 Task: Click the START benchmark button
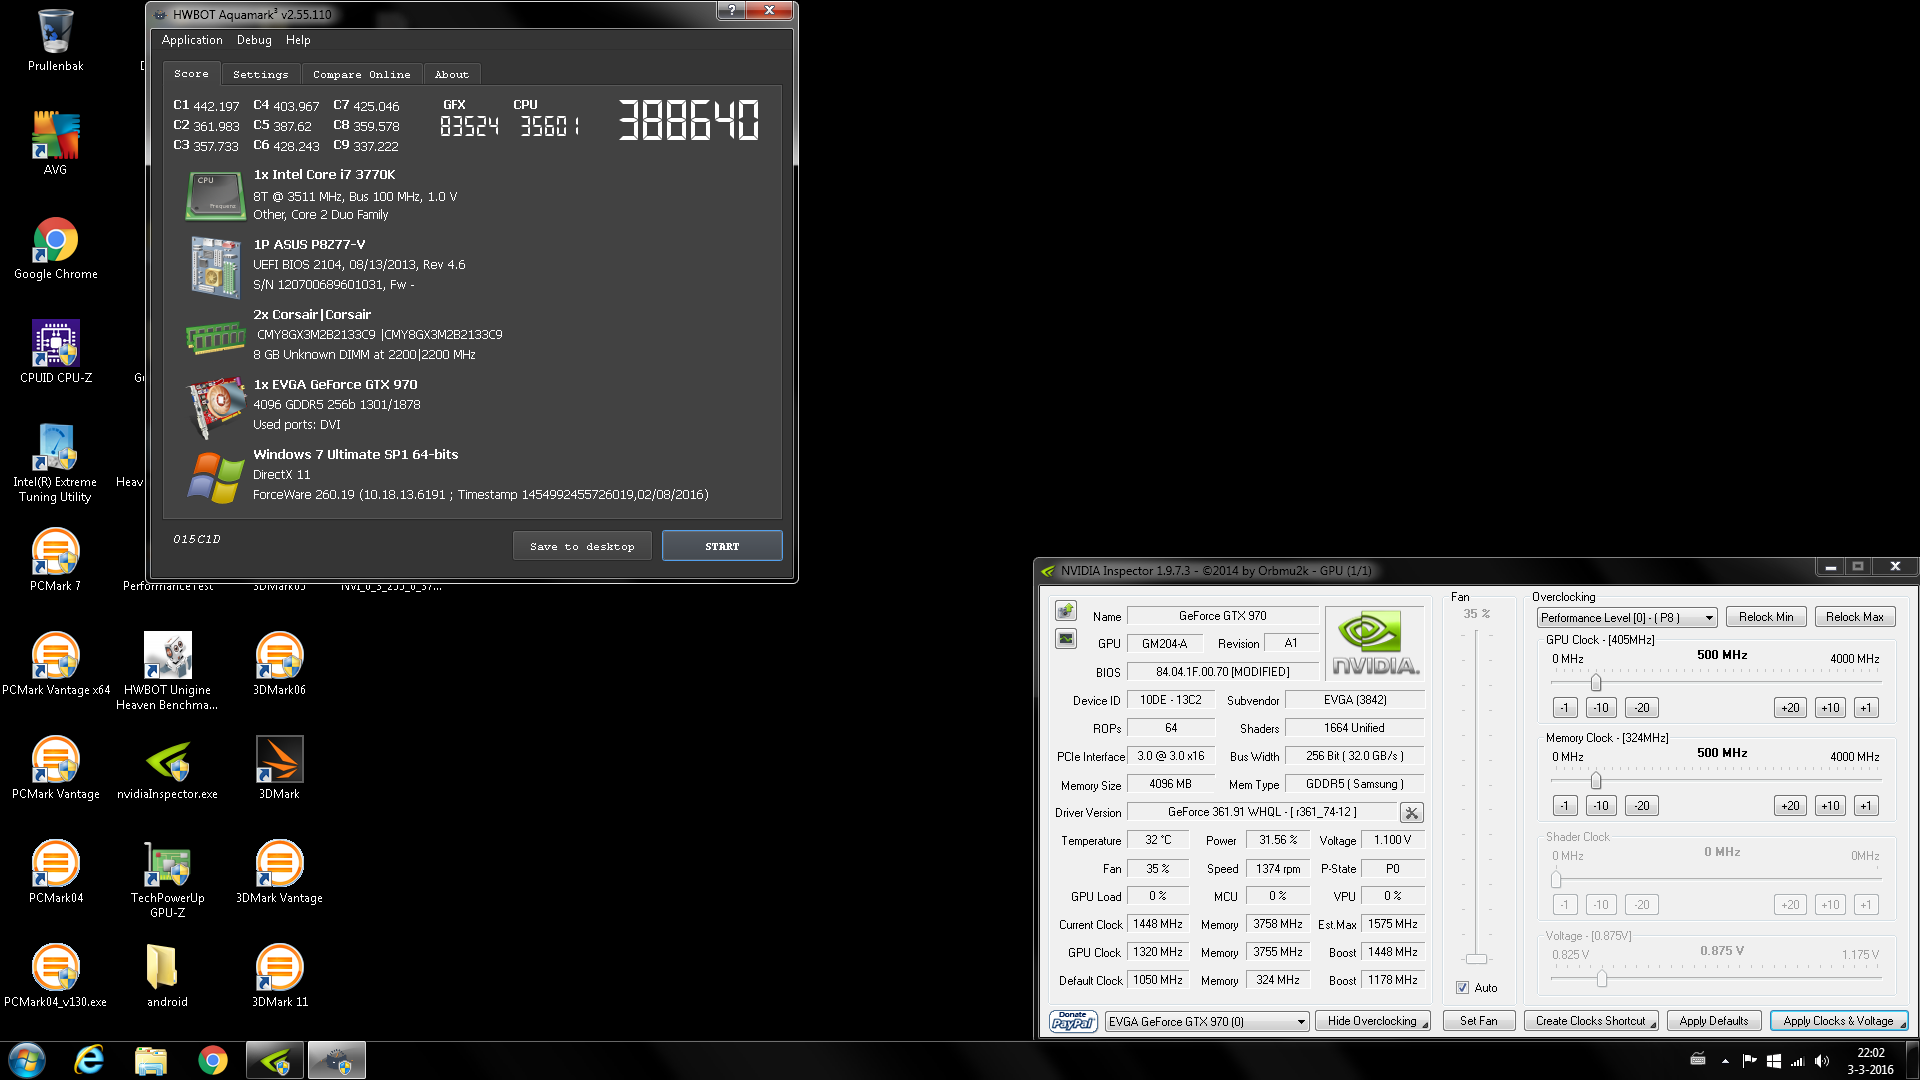click(722, 546)
